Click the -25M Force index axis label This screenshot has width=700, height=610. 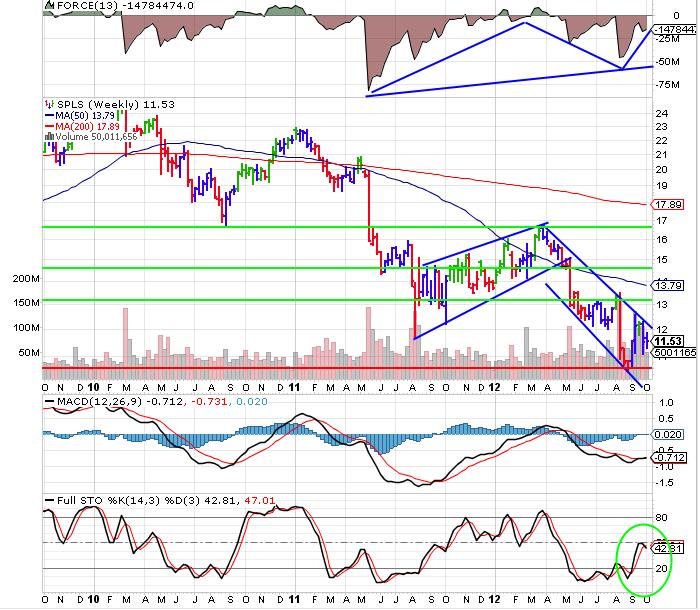[667, 39]
